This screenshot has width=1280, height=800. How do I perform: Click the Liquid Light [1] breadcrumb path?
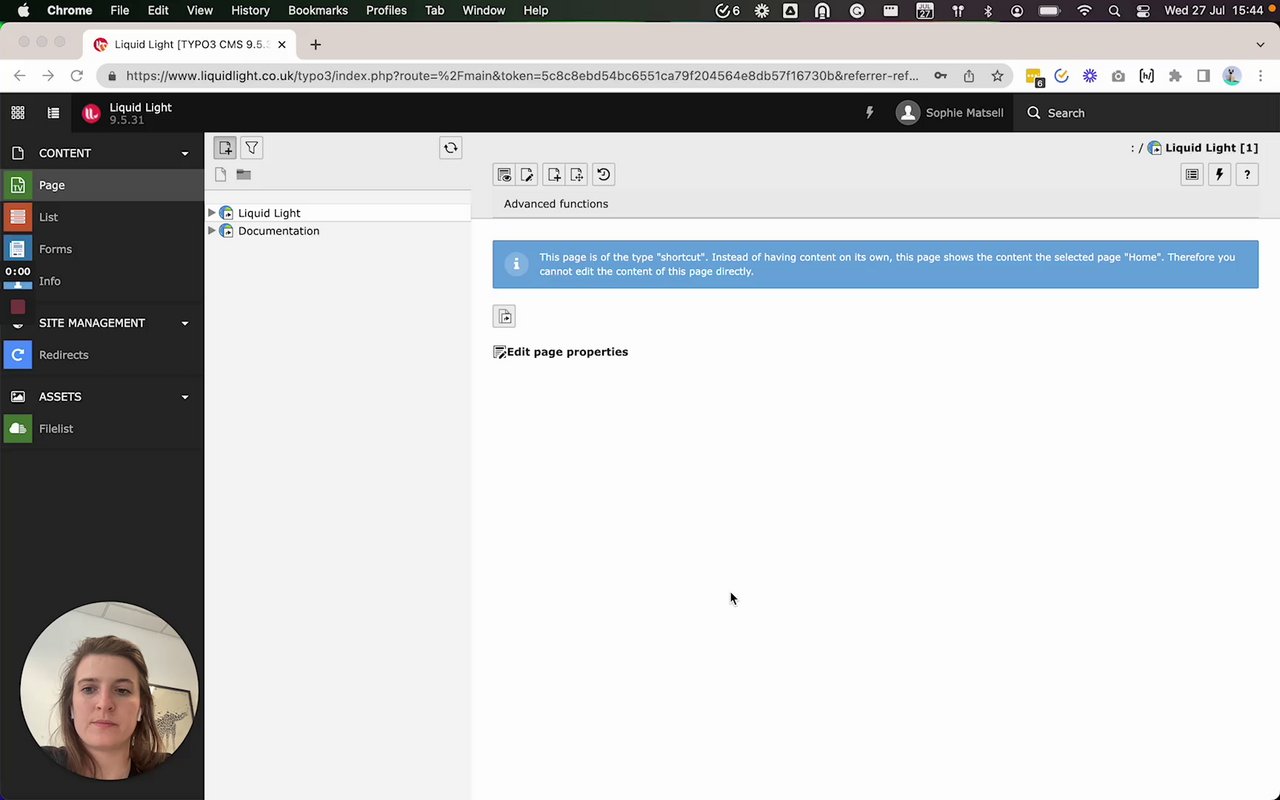pos(1211,148)
